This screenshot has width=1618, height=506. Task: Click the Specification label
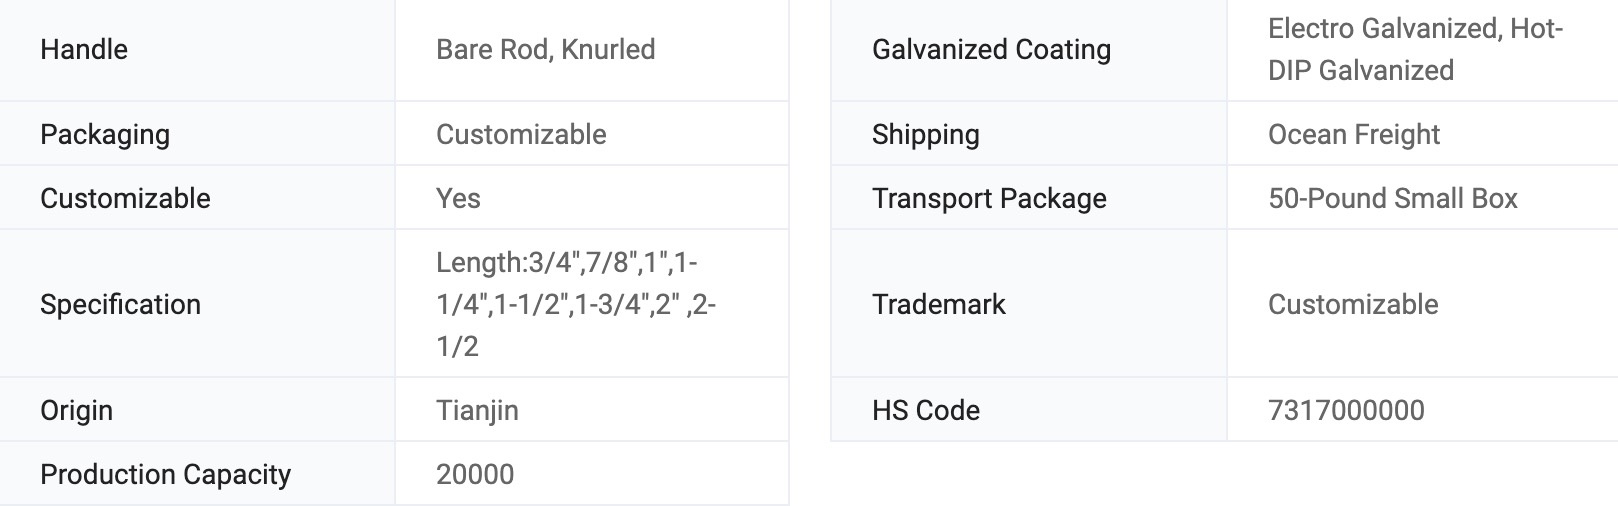[120, 304]
